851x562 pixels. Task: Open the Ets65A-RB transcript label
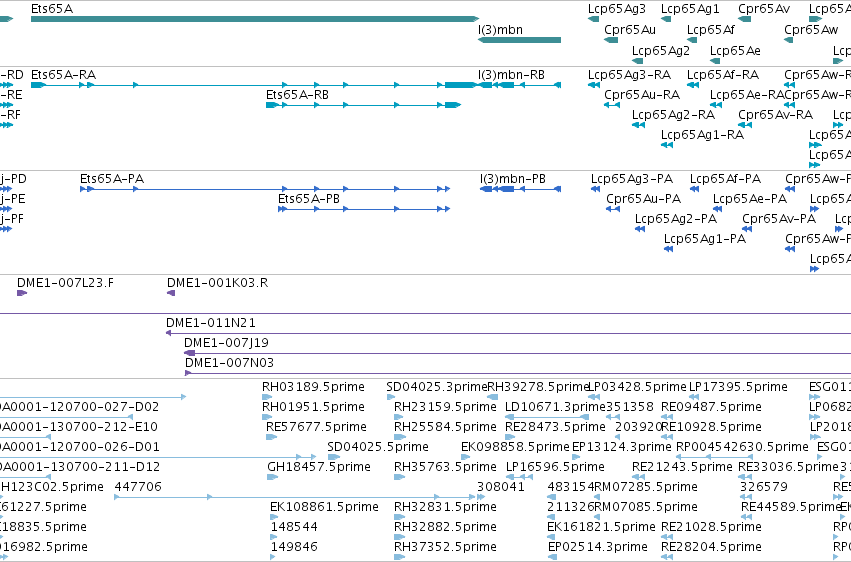[297, 94]
